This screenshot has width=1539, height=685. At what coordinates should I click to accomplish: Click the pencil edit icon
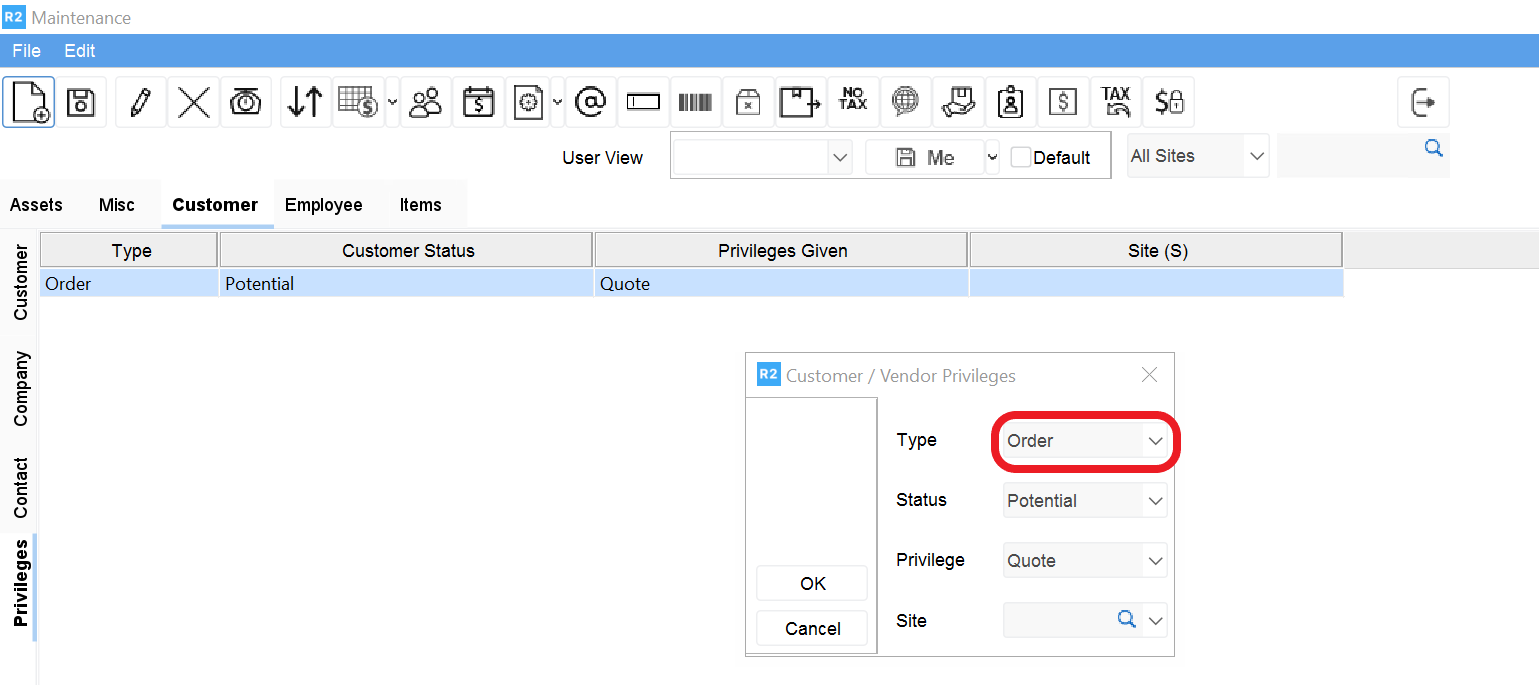pos(141,102)
